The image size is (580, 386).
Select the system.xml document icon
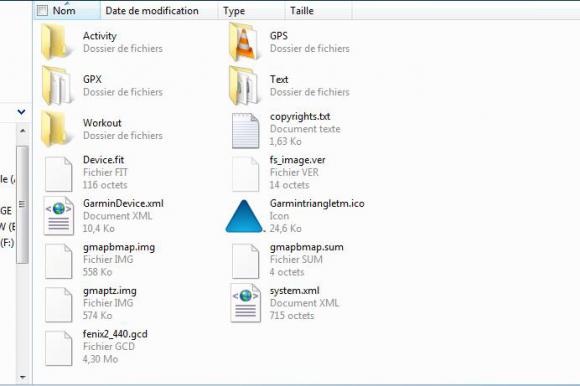pos(246,303)
